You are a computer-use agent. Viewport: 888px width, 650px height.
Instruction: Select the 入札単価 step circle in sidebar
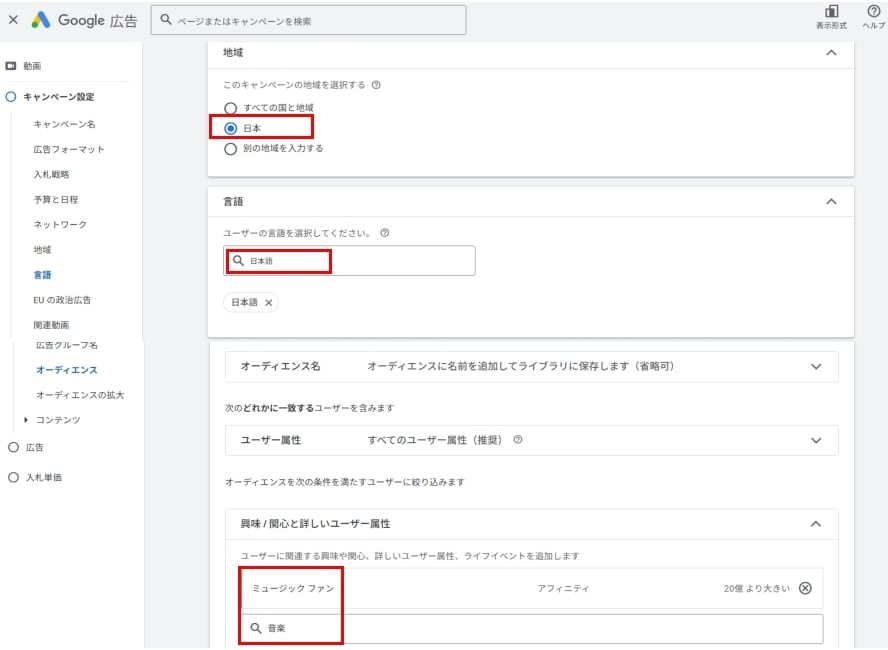13,477
